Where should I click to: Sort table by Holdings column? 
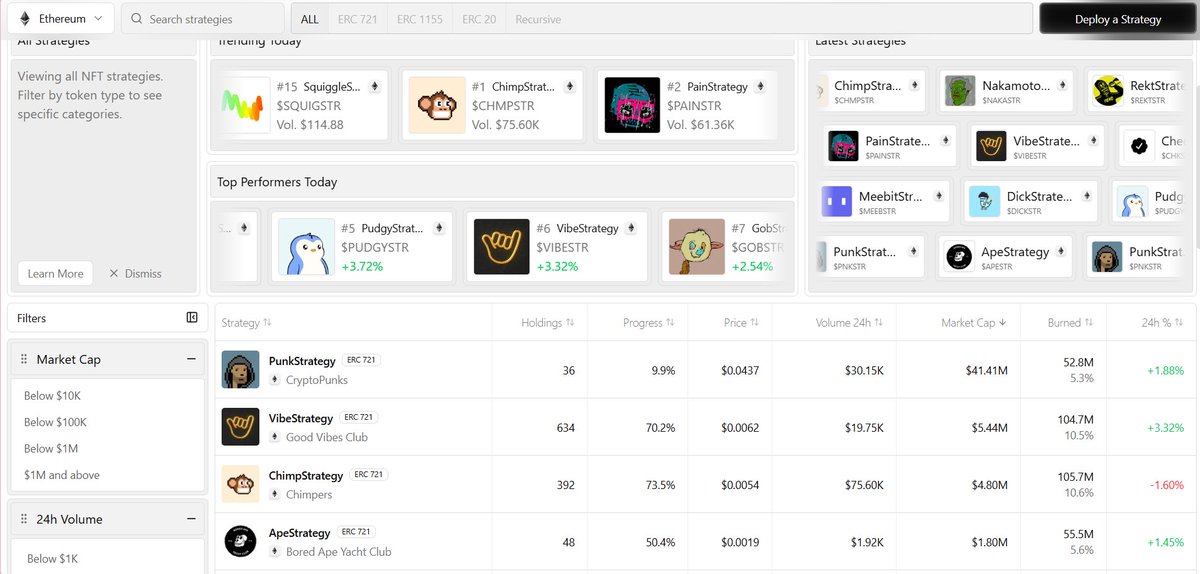(x=547, y=323)
